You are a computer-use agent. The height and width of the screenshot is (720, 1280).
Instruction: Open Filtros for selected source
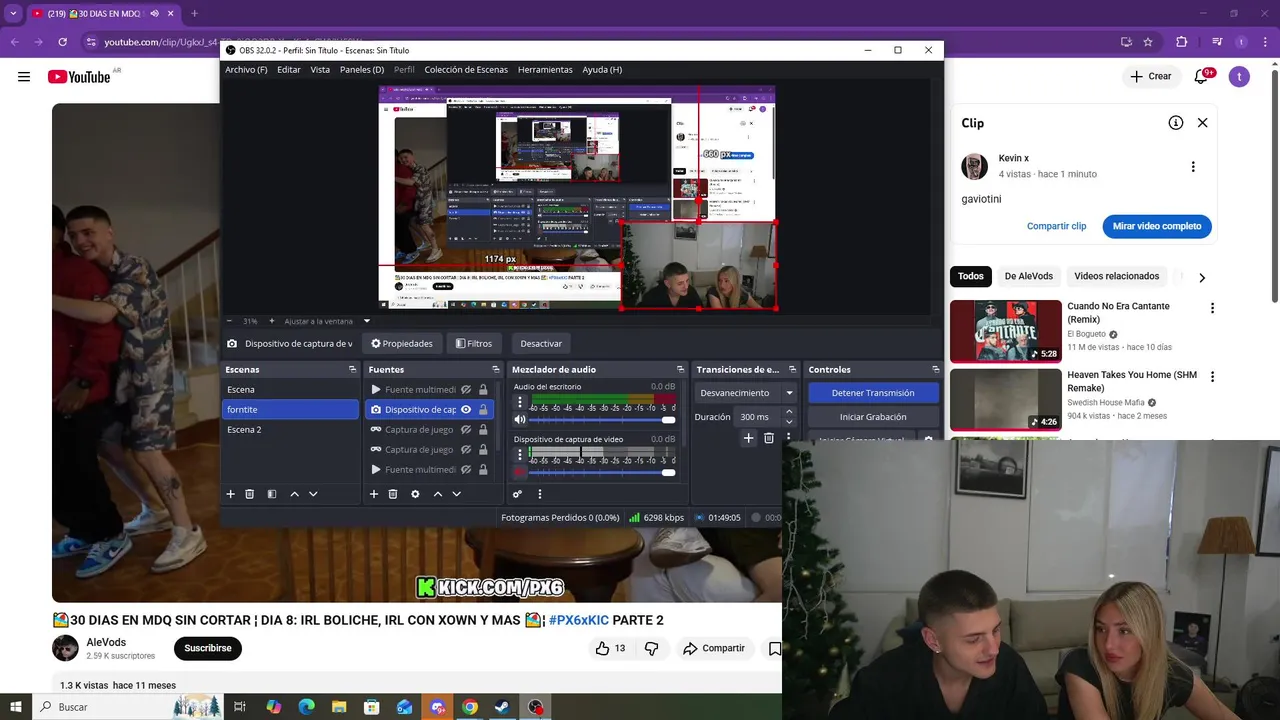(474, 343)
